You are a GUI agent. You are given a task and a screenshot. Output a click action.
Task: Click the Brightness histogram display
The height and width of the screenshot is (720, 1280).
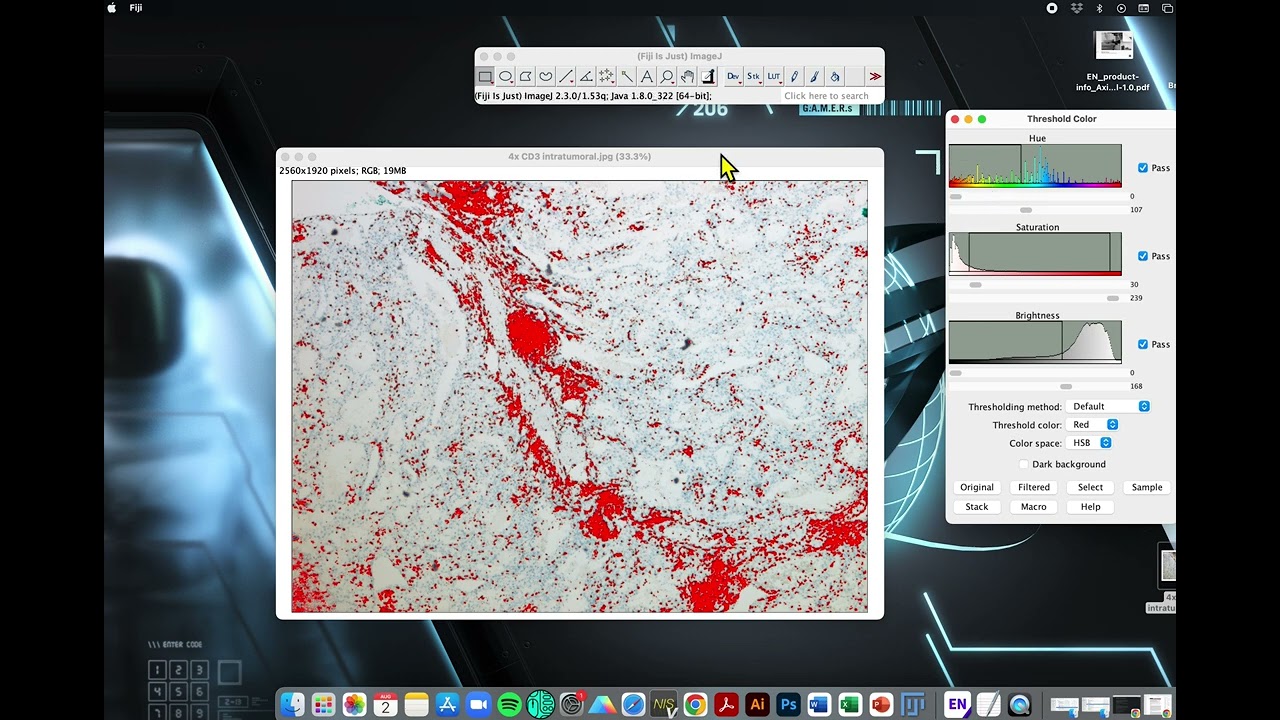pyautogui.click(x=1035, y=342)
